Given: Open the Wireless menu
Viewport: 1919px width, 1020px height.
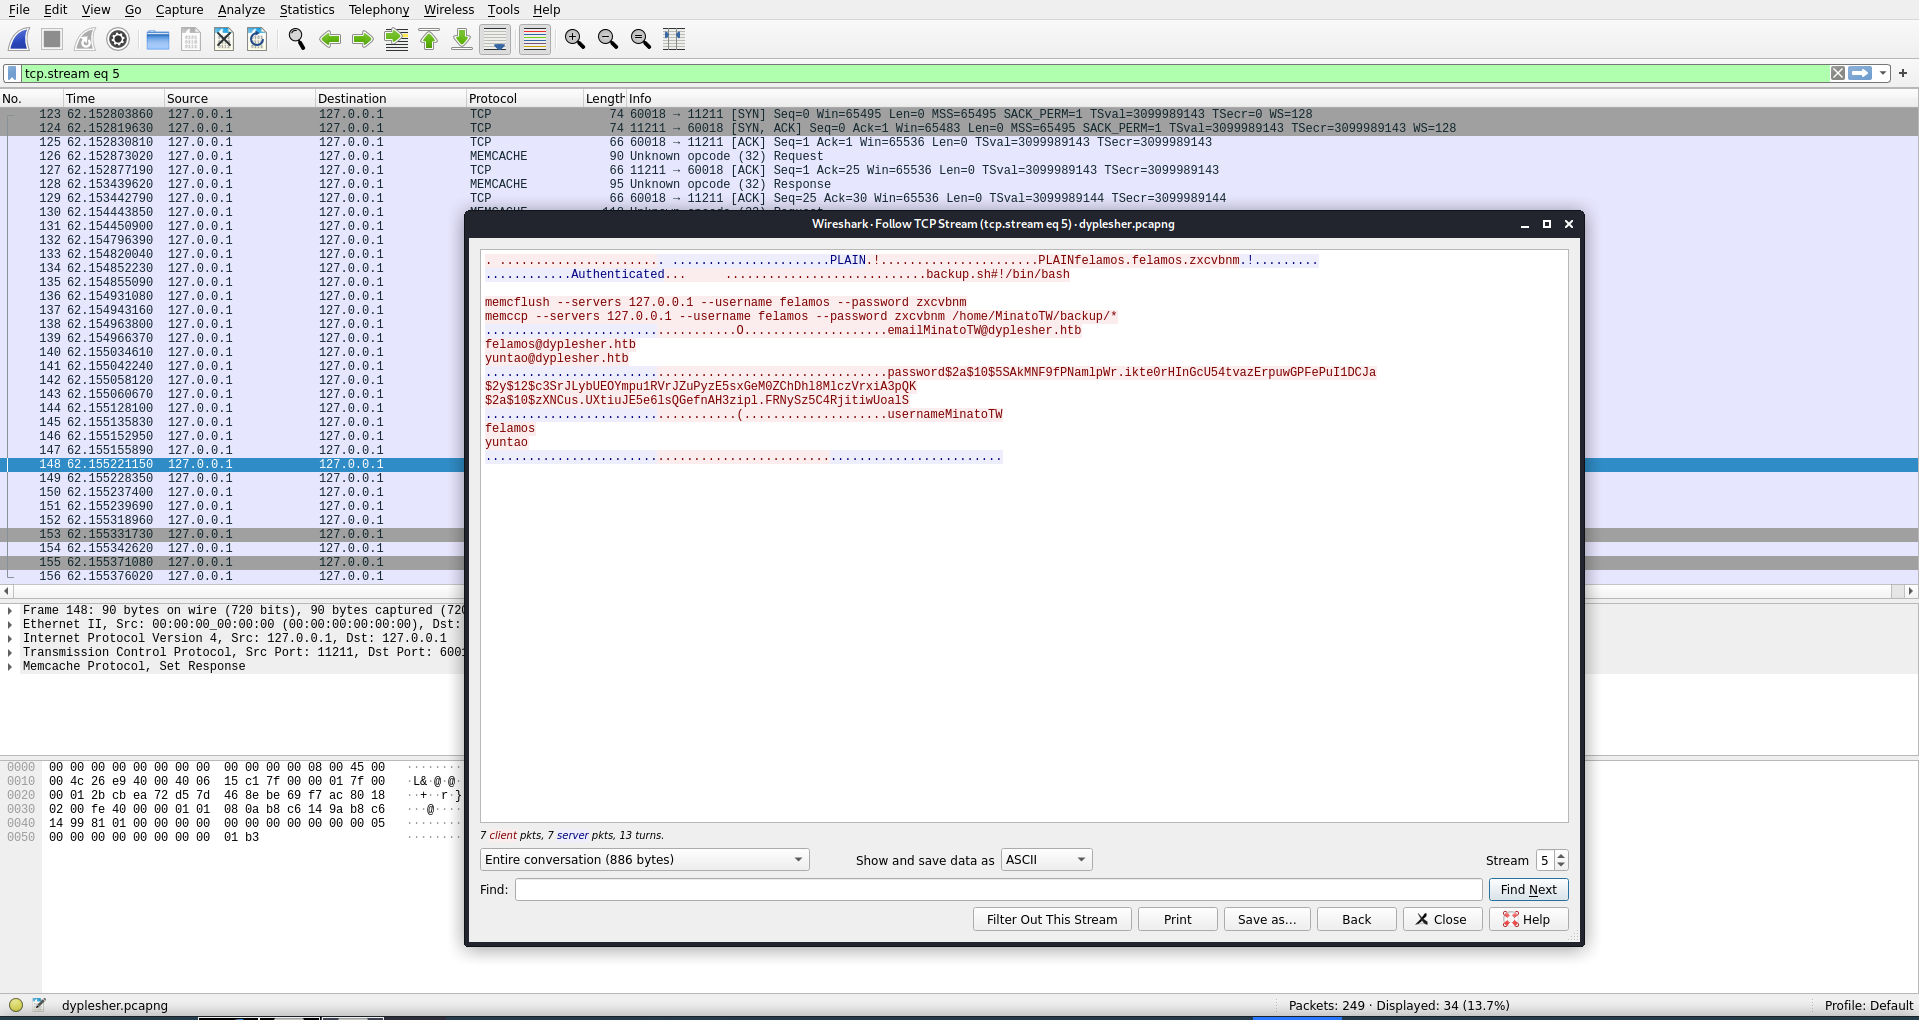Looking at the screenshot, I should (449, 9).
